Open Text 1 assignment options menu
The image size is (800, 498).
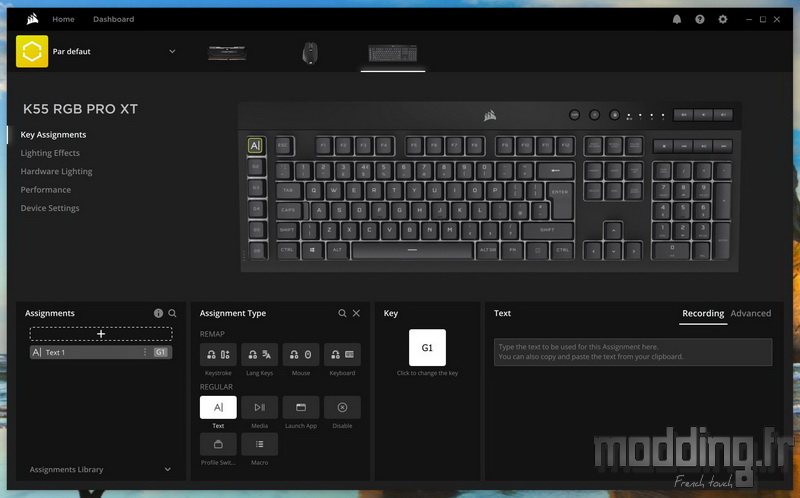[x=145, y=352]
